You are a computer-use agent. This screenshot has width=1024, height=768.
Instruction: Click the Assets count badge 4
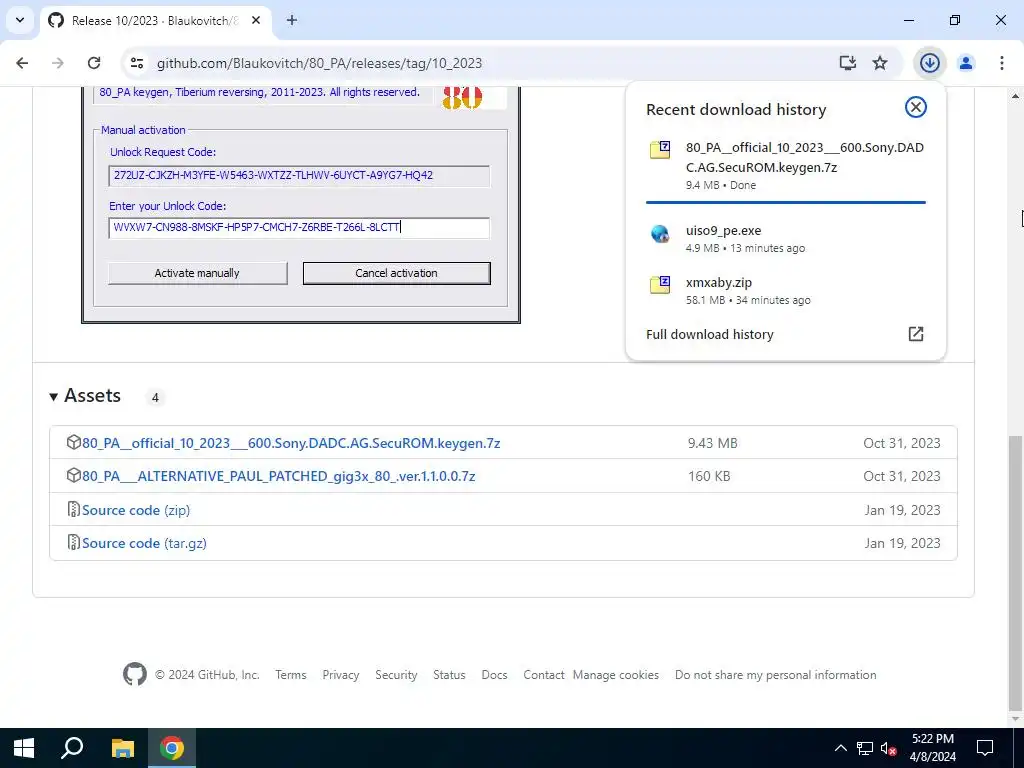pyautogui.click(x=155, y=397)
